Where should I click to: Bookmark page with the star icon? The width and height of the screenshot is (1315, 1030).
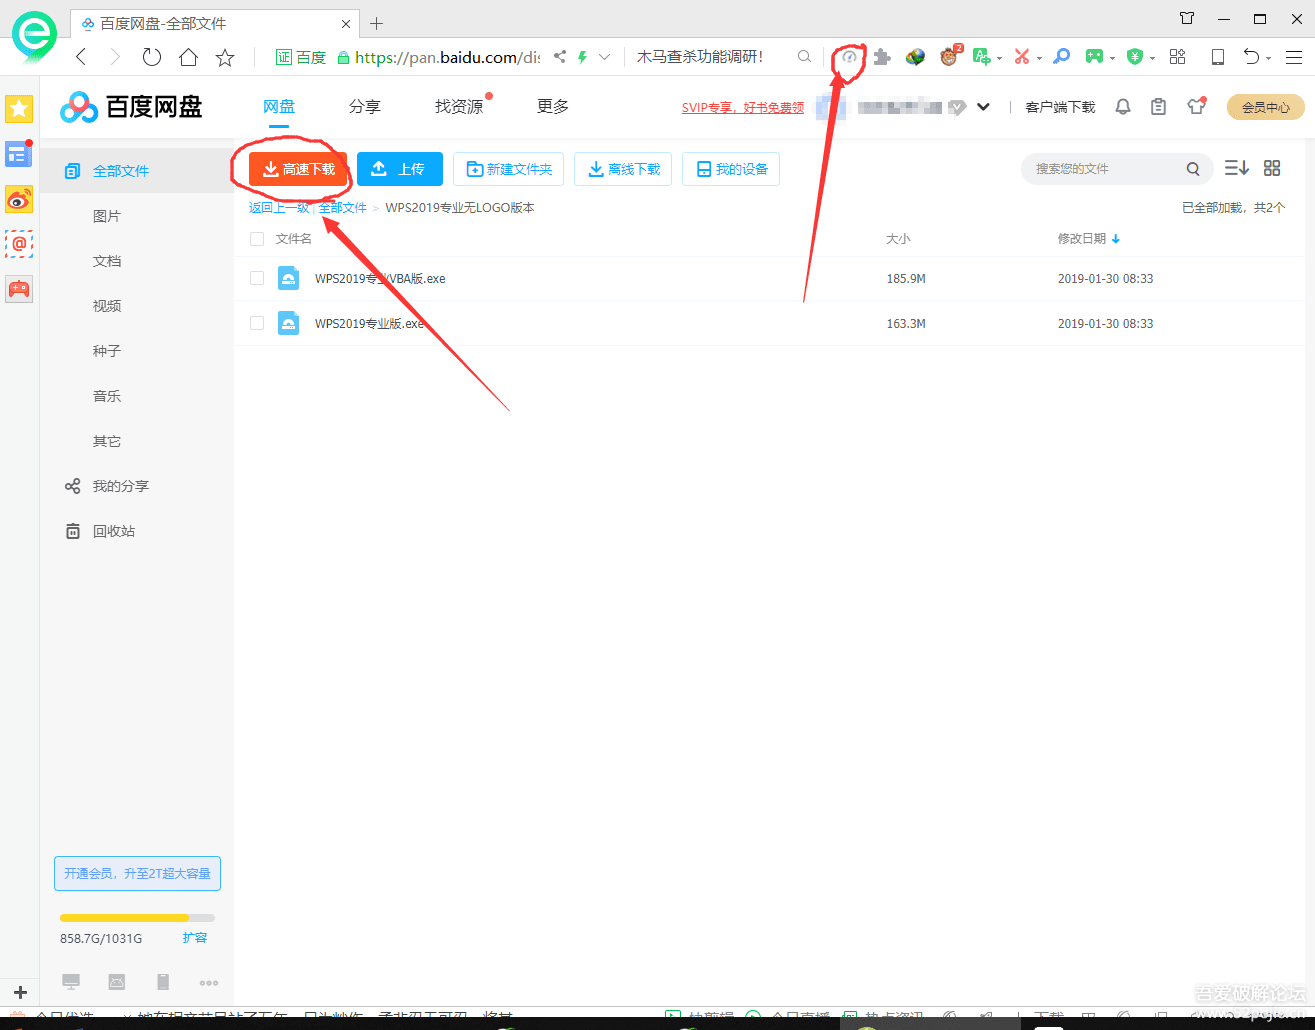[225, 57]
